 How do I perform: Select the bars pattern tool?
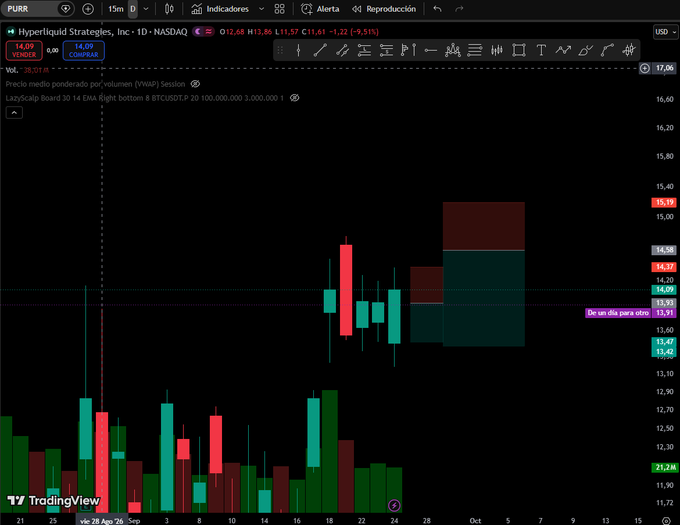coord(497,50)
